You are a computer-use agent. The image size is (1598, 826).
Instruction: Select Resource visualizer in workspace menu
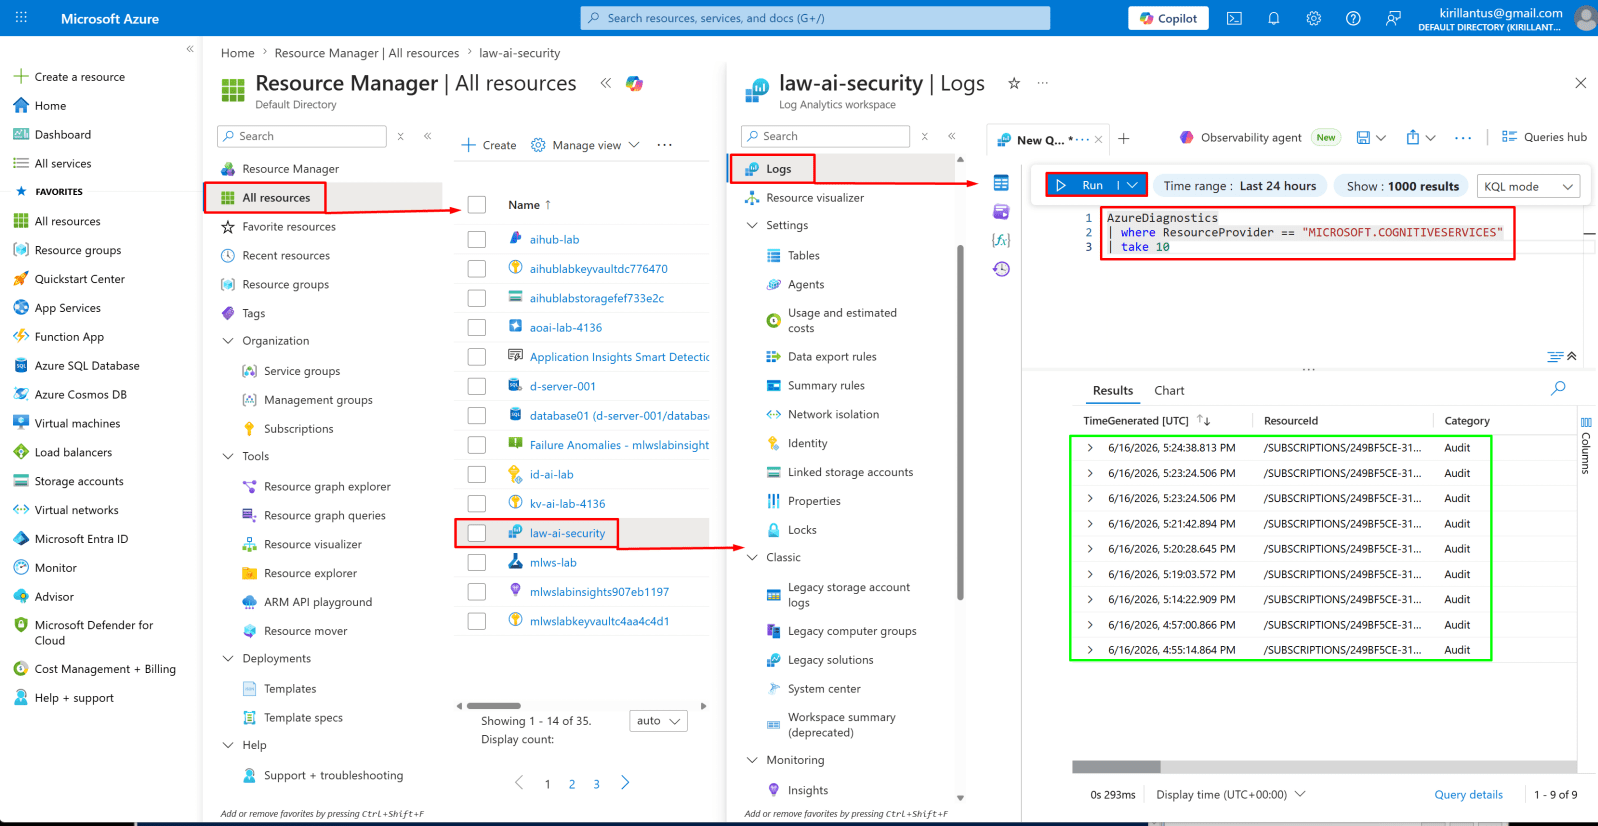click(x=815, y=198)
